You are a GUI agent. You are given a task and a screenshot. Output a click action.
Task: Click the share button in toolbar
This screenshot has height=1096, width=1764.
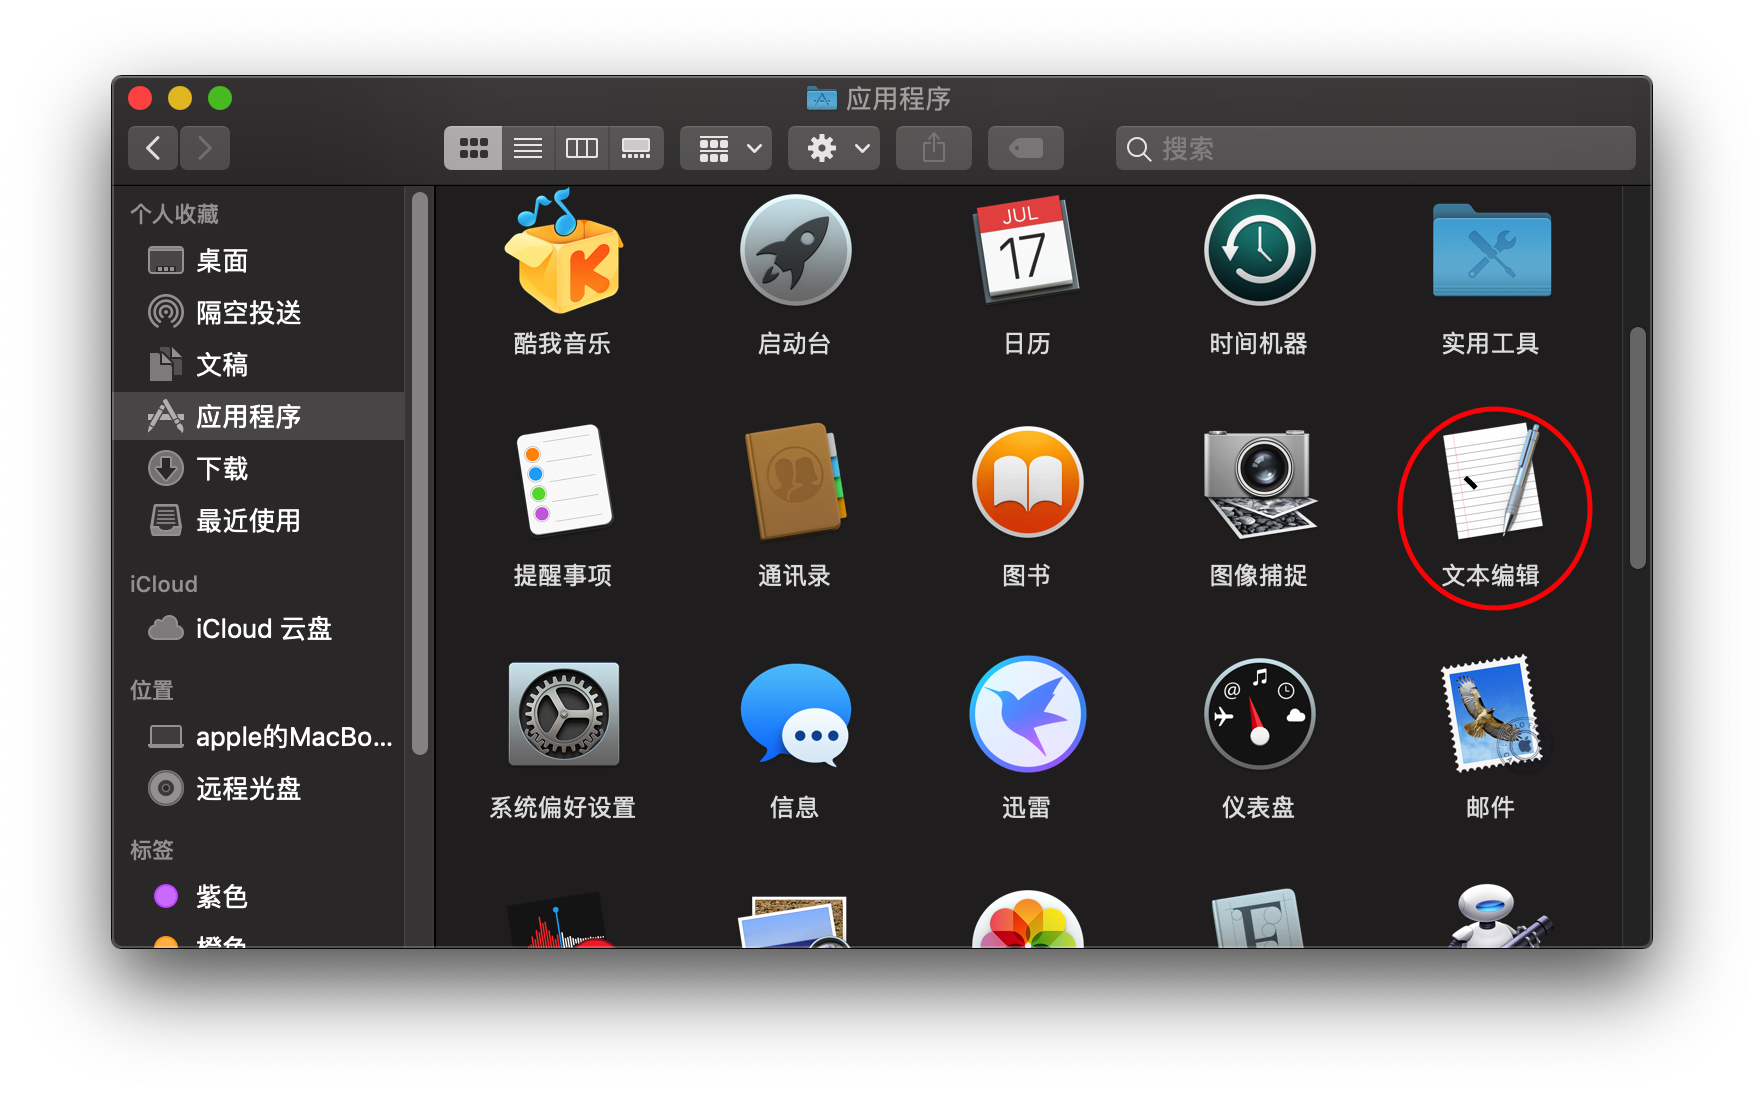[x=934, y=148]
